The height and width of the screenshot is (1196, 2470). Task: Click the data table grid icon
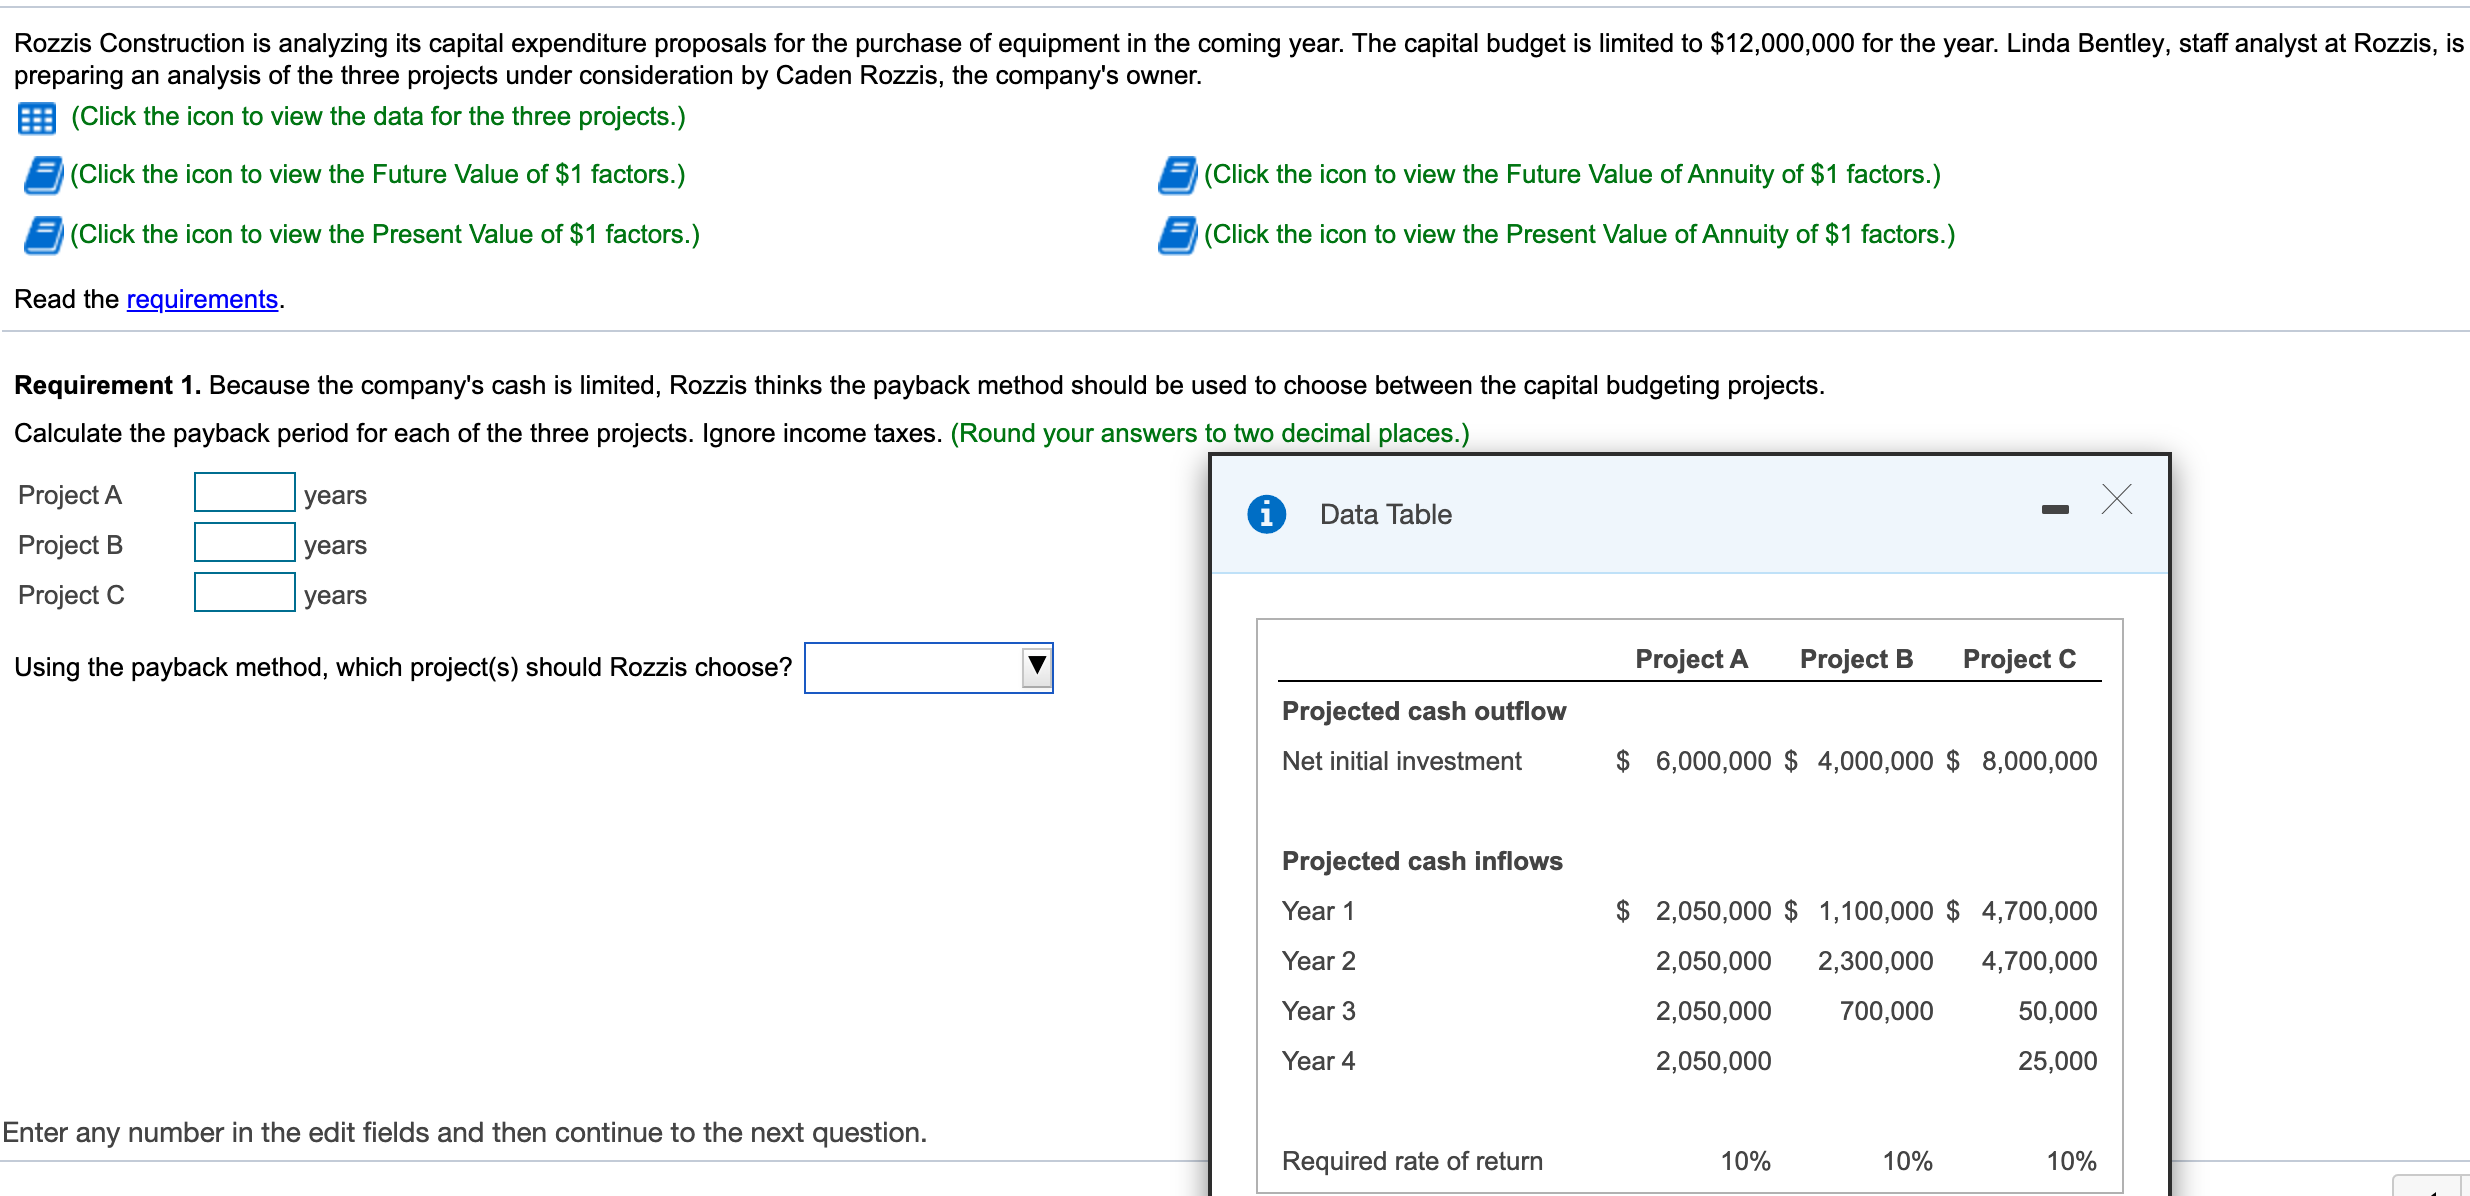(x=37, y=119)
